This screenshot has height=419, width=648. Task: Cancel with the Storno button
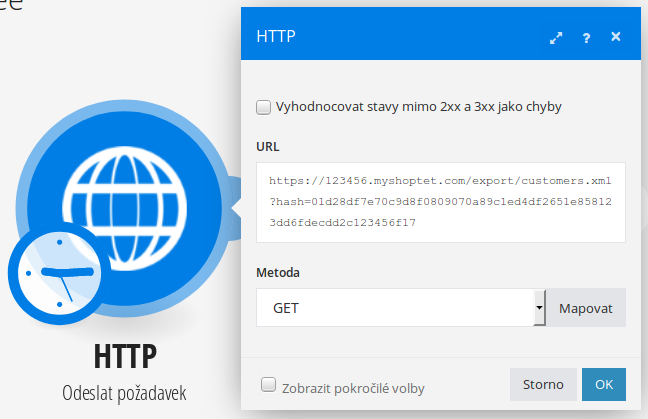coord(543,385)
